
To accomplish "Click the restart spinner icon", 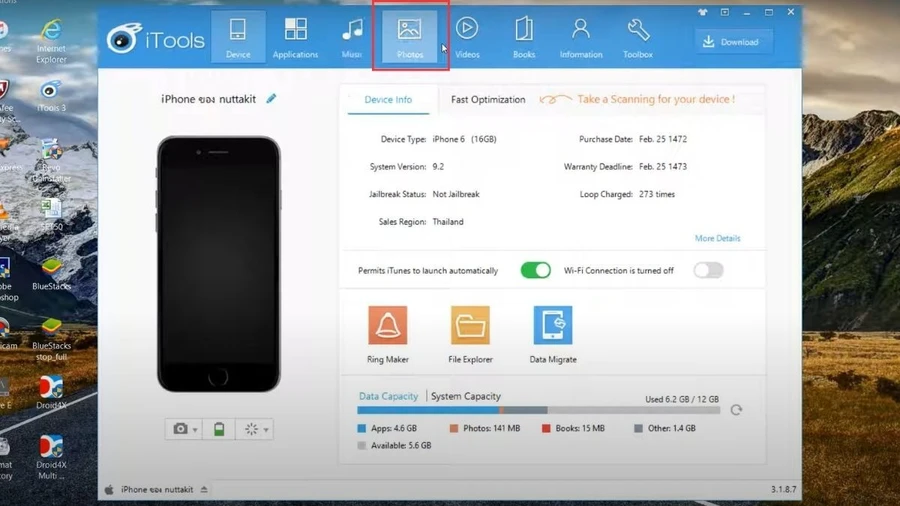I will coord(251,429).
